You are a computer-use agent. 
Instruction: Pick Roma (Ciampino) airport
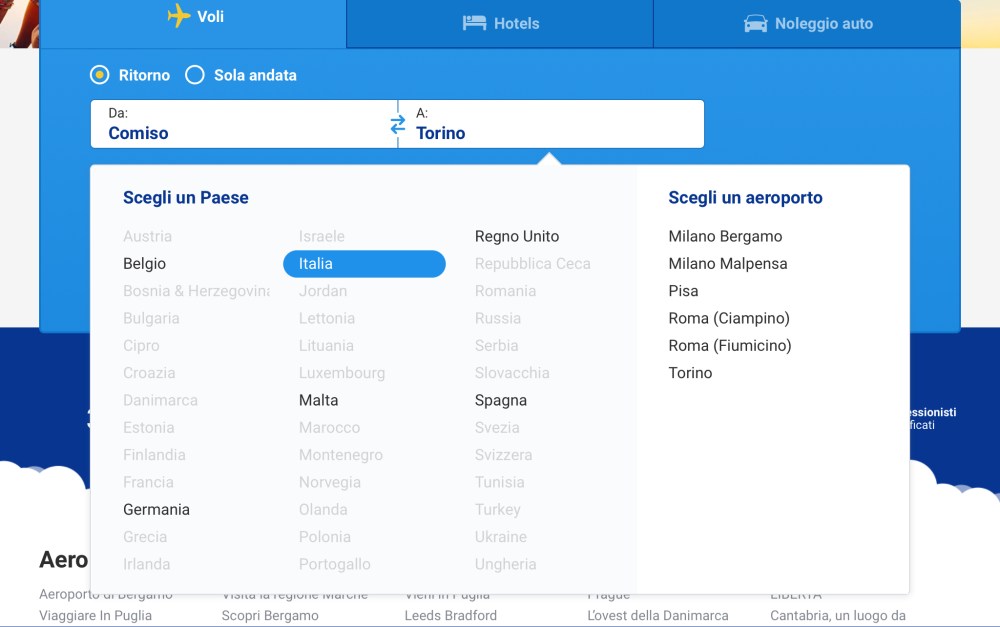tap(728, 318)
